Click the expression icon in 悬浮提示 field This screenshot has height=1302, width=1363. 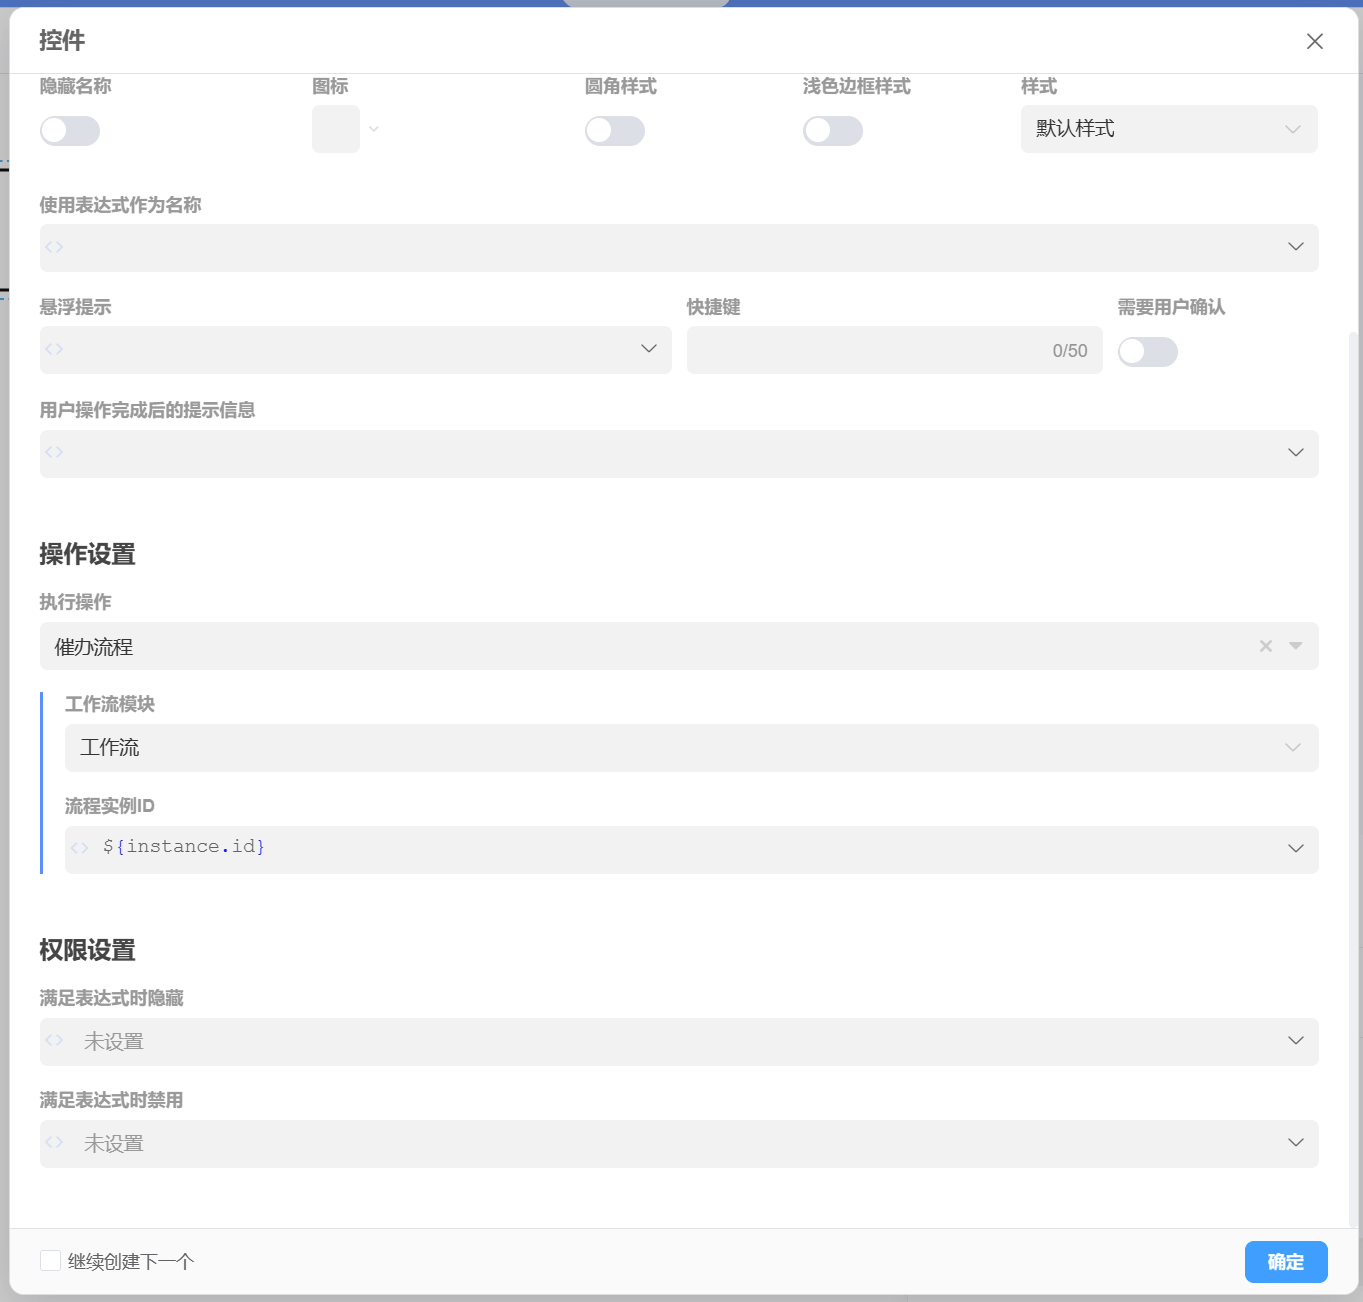pos(54,349)
